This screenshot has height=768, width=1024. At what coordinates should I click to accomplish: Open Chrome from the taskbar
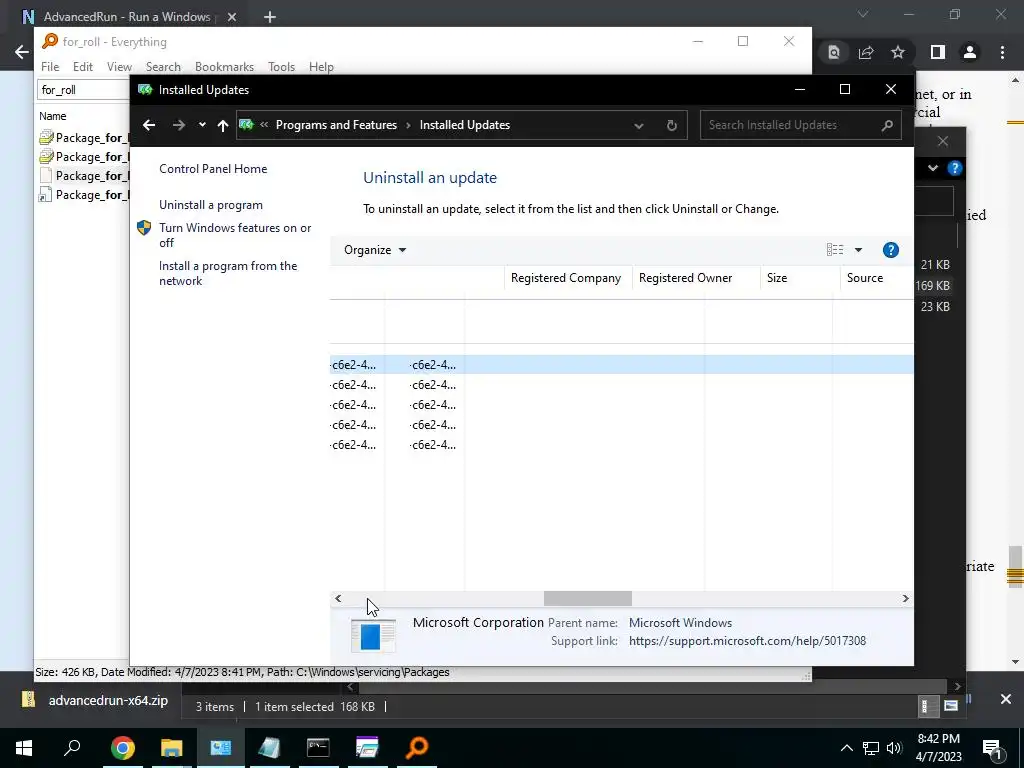[x=122, y=748]
